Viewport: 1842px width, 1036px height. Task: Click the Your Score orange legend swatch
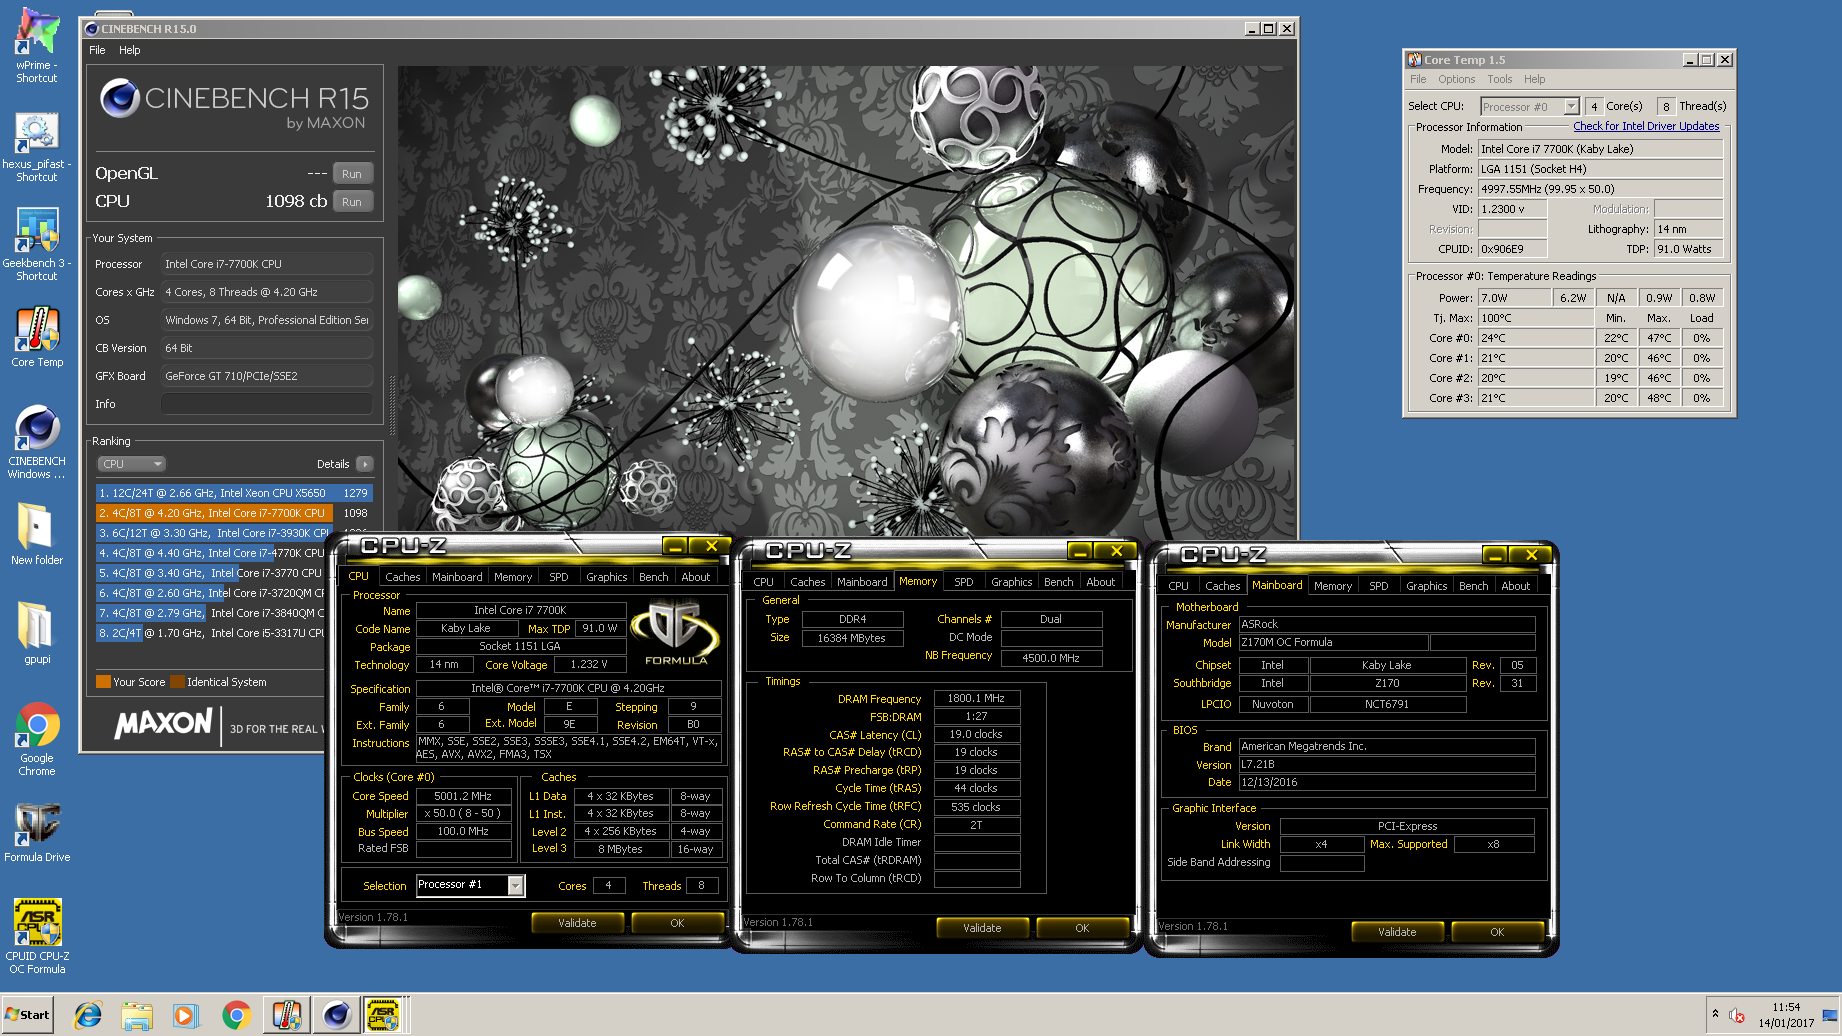point(103,682)
